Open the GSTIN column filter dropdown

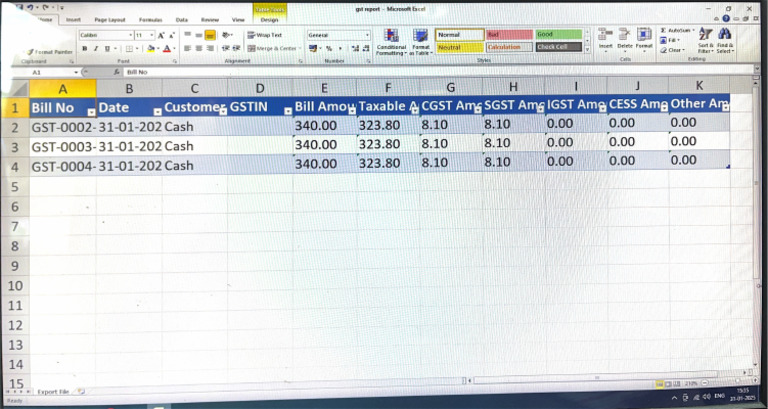coord(288,112)
